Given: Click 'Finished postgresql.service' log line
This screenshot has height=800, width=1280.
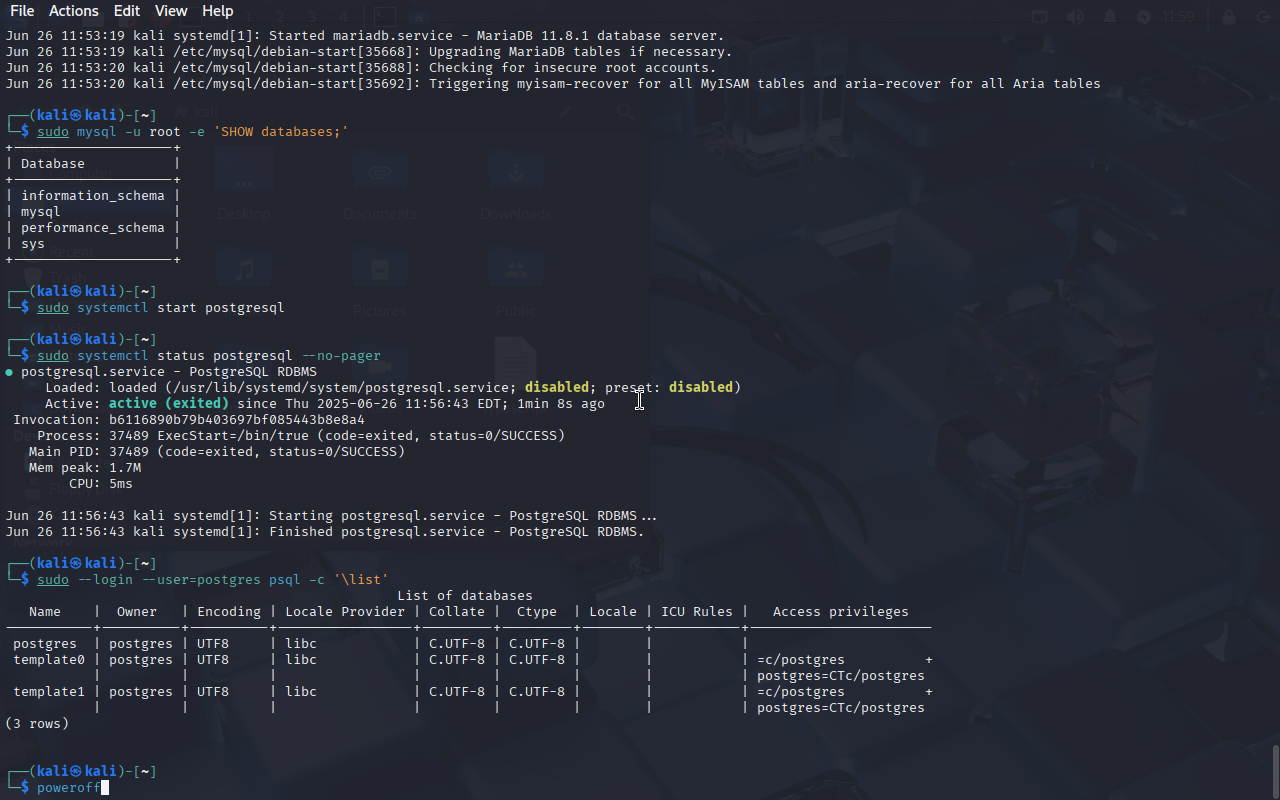Looking at the screenshot, I should (325, 532).
